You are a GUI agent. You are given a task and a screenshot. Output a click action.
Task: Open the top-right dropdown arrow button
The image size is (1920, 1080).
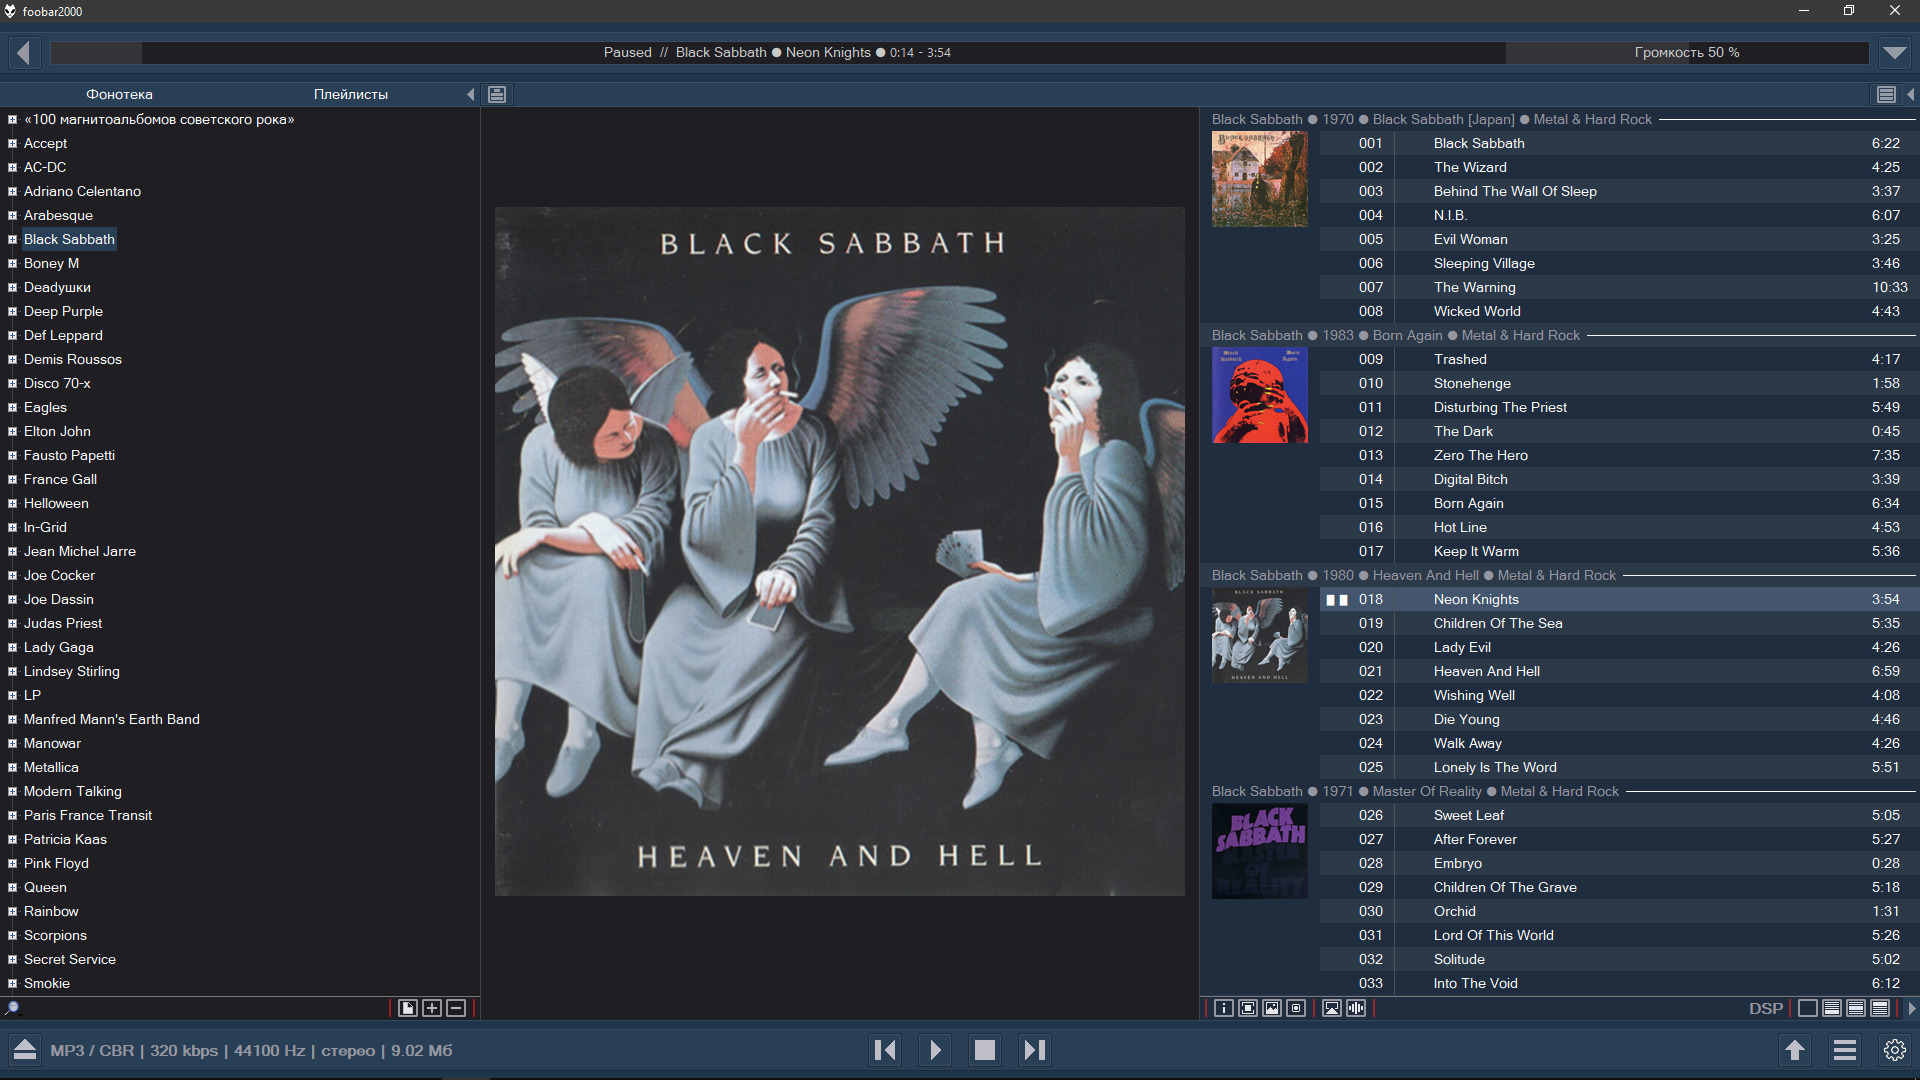tap(1894, 52)
